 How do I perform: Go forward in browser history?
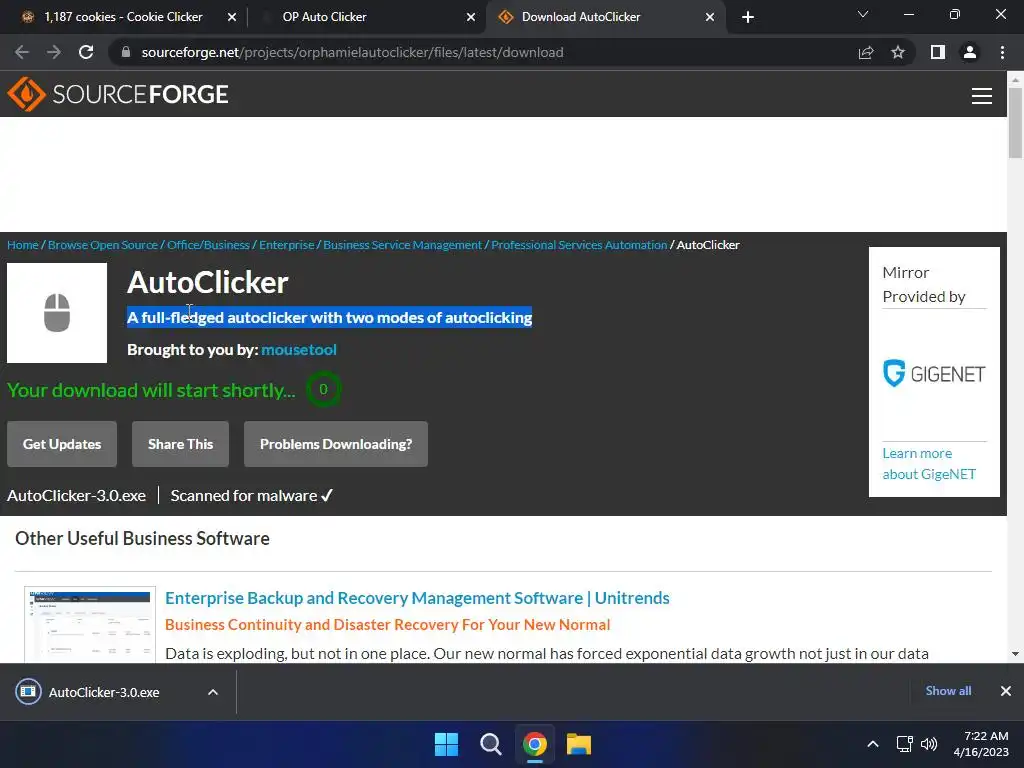click(x=54, y=52)
